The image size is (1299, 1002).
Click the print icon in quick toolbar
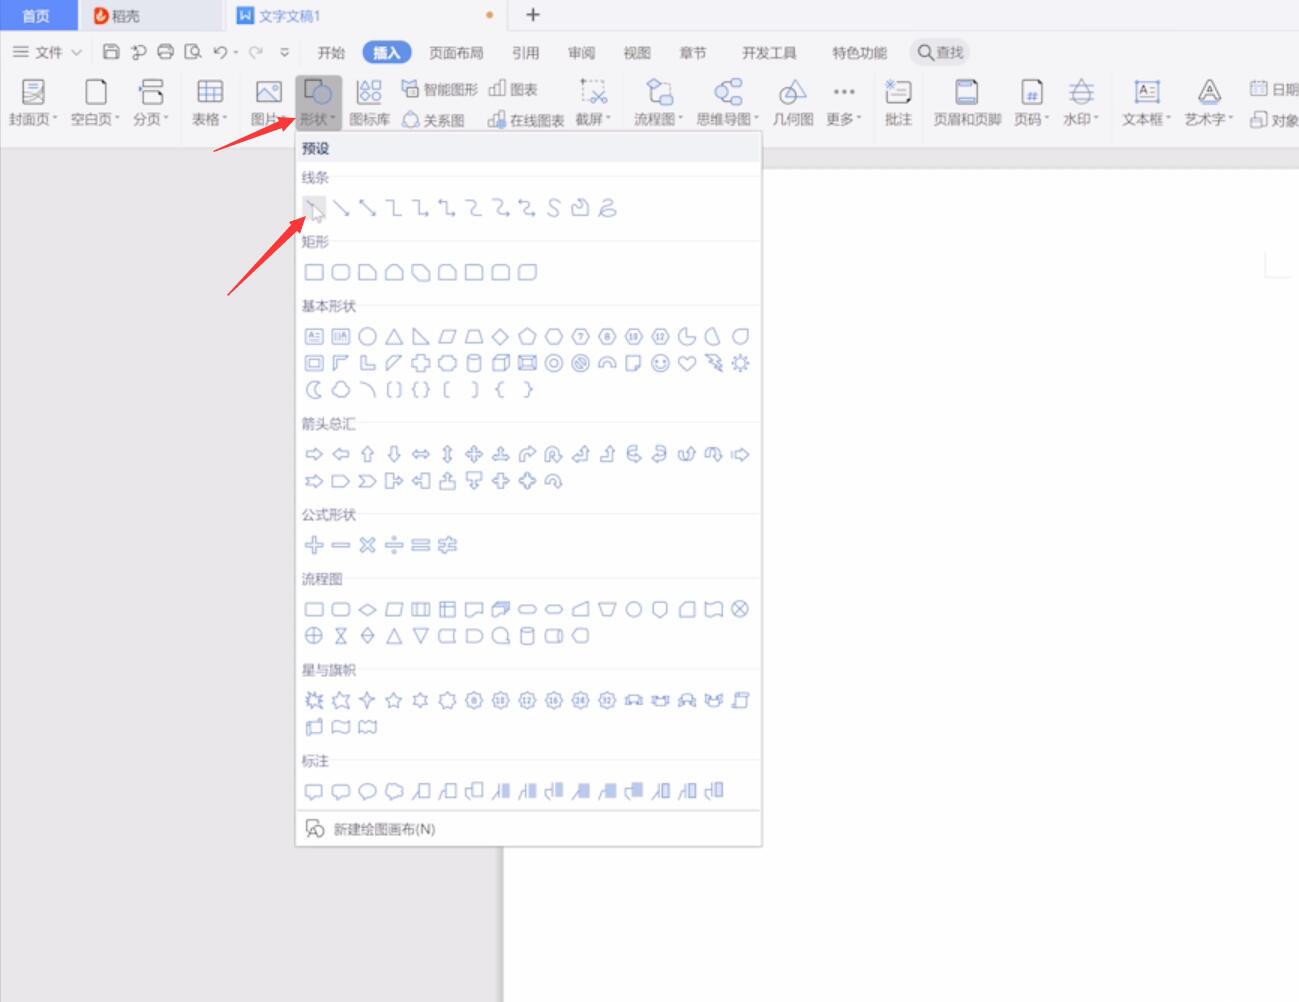166,52
